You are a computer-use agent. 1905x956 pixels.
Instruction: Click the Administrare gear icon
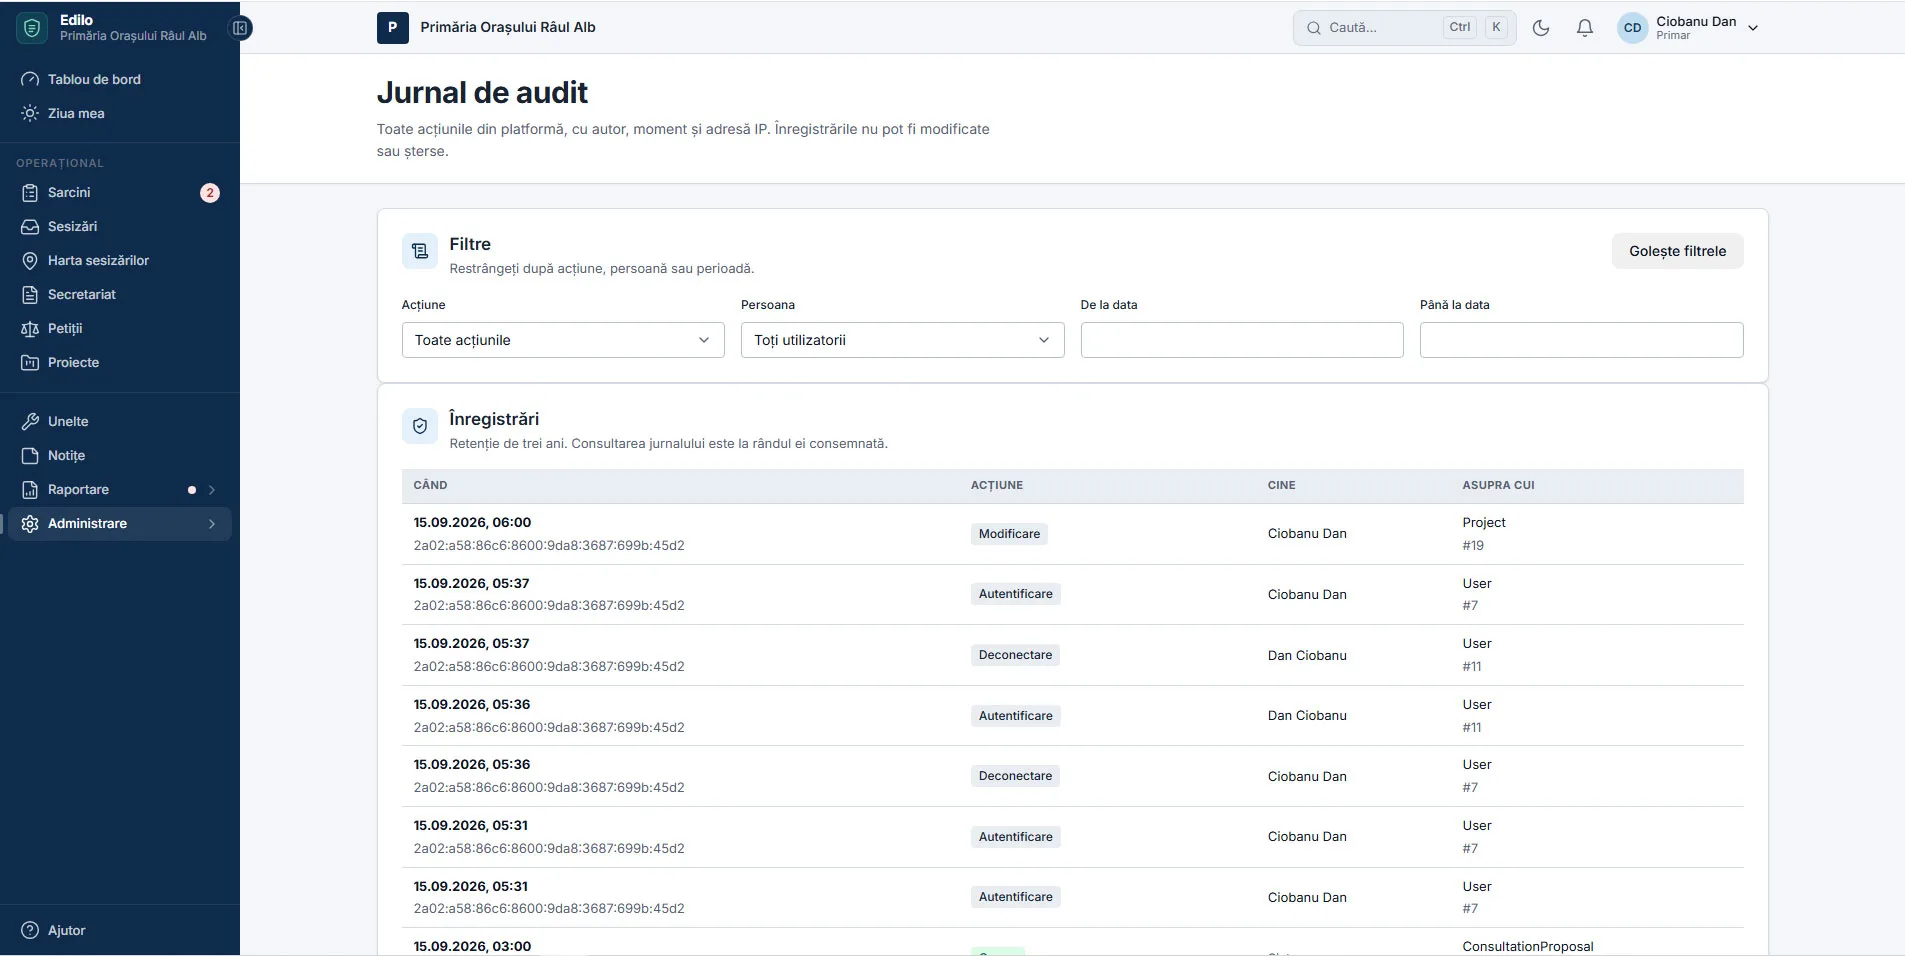click(30, 523)
